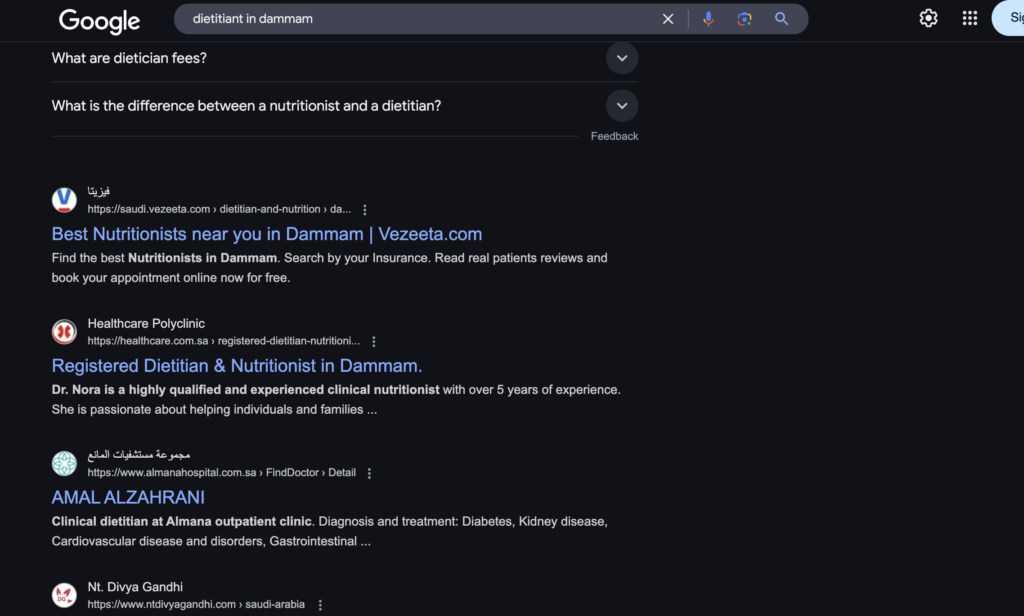Click the Google logo

(x=99, y=20)
